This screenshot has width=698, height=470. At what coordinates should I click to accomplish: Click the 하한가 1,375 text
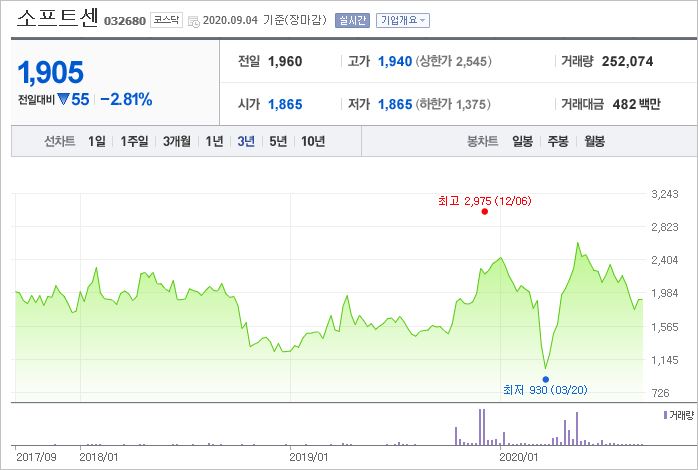[x=453, y=105]
